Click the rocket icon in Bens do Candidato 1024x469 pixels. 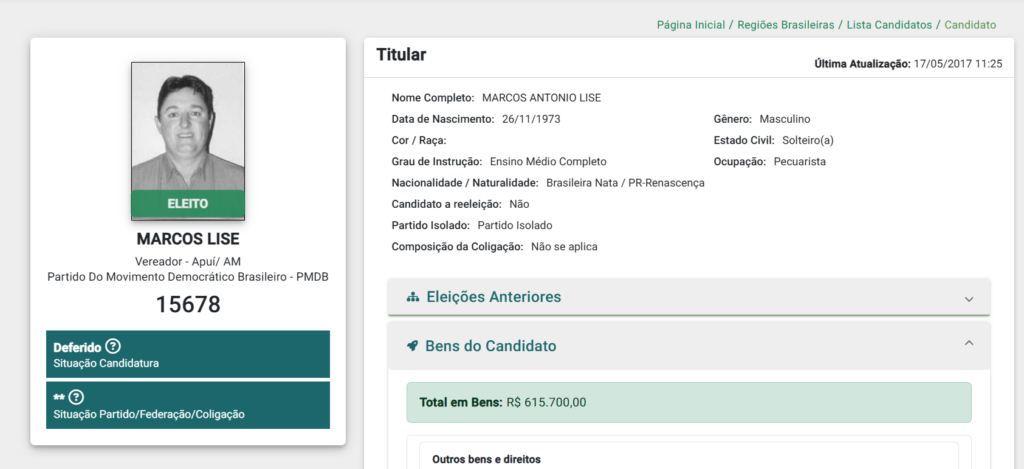click(x=412, y=346)
